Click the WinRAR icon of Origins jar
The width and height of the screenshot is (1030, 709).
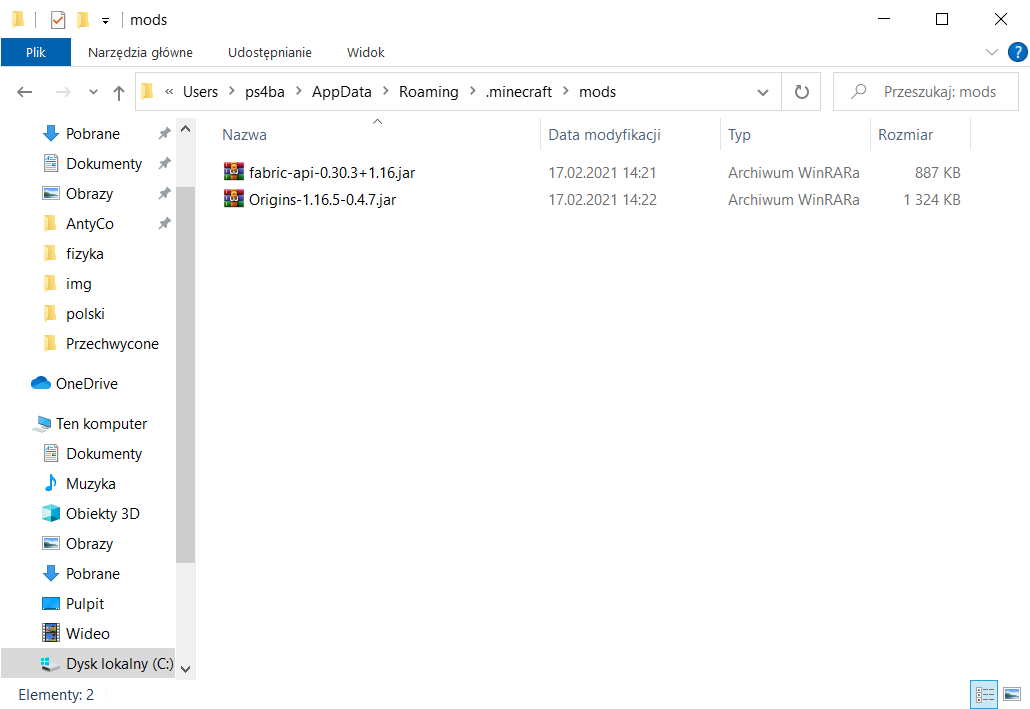(x=234, y=198)
